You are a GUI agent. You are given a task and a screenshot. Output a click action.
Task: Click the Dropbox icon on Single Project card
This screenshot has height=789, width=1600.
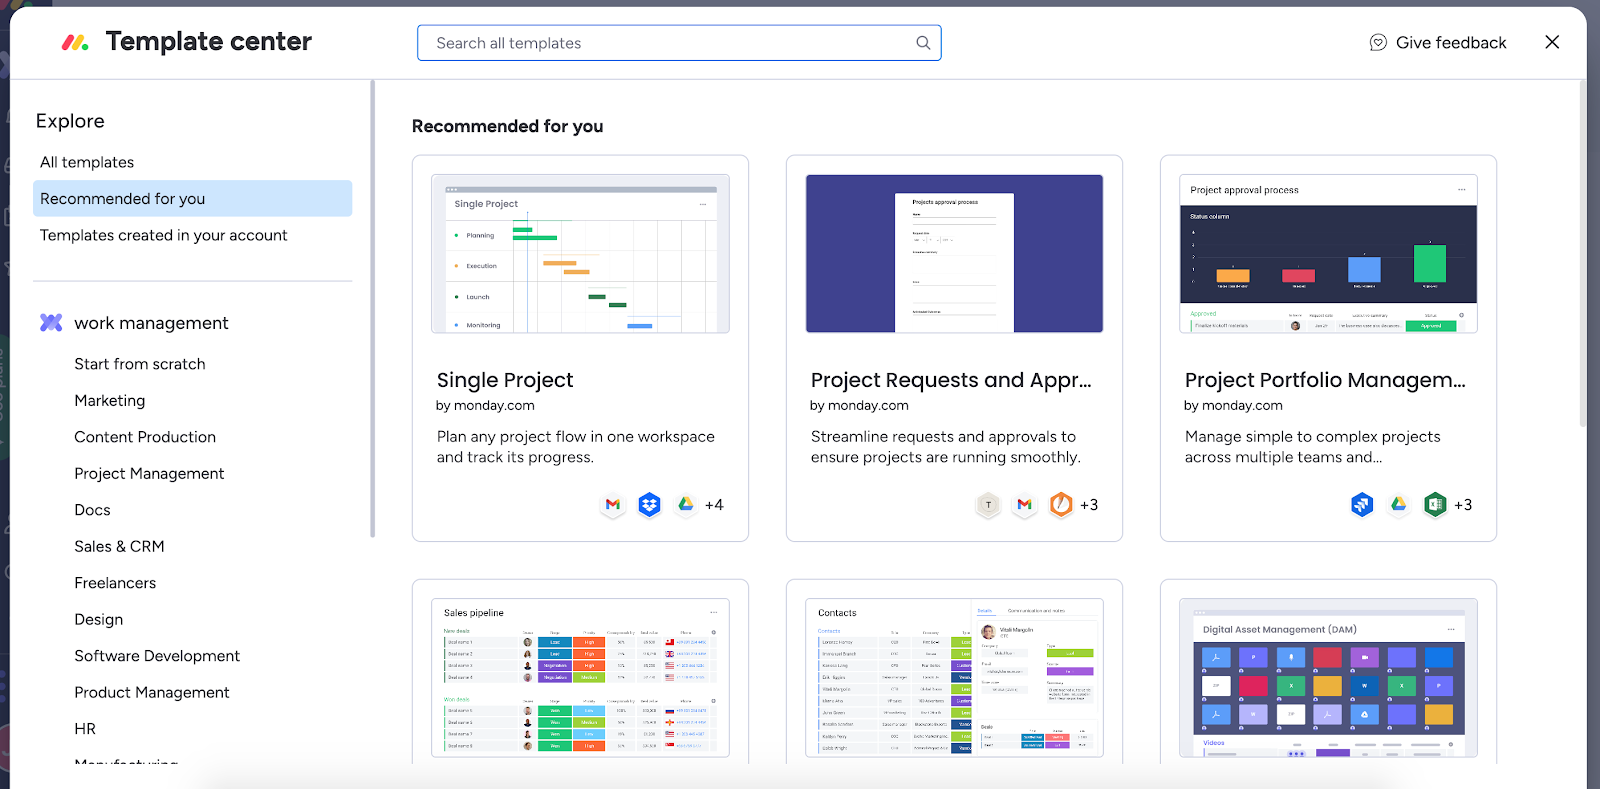pyautogui.click(x=650, y=505)
